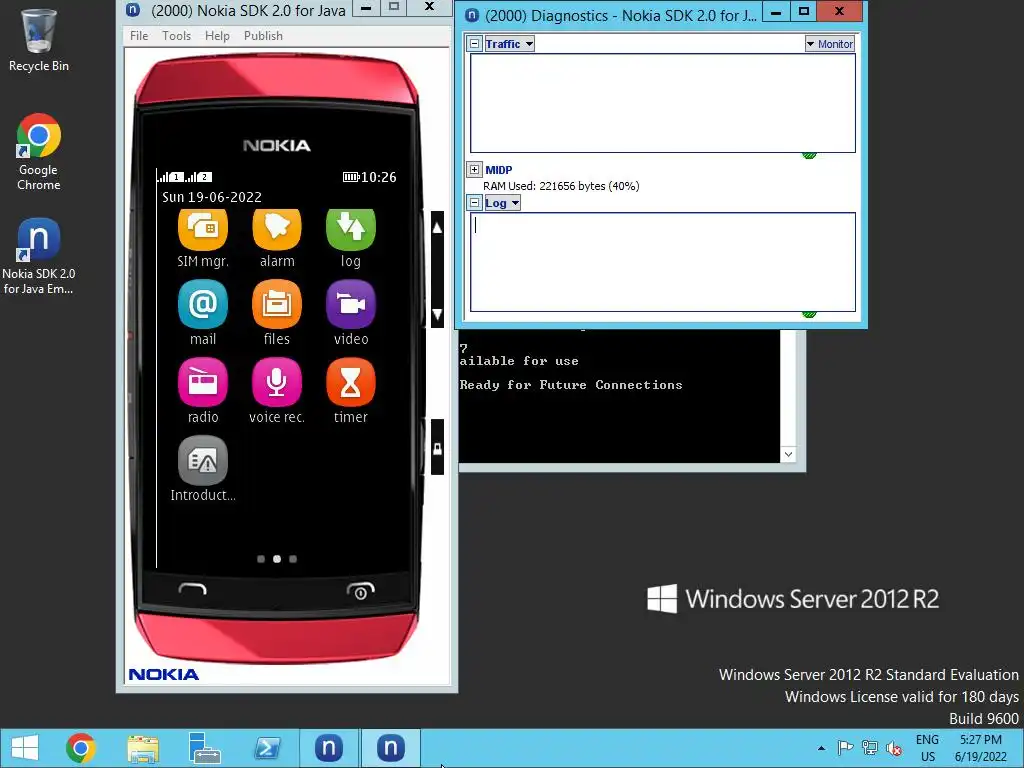This screenshot has height=768, width=1024.
Task: Tap the phone's call key
Action: tap(193, 590)
